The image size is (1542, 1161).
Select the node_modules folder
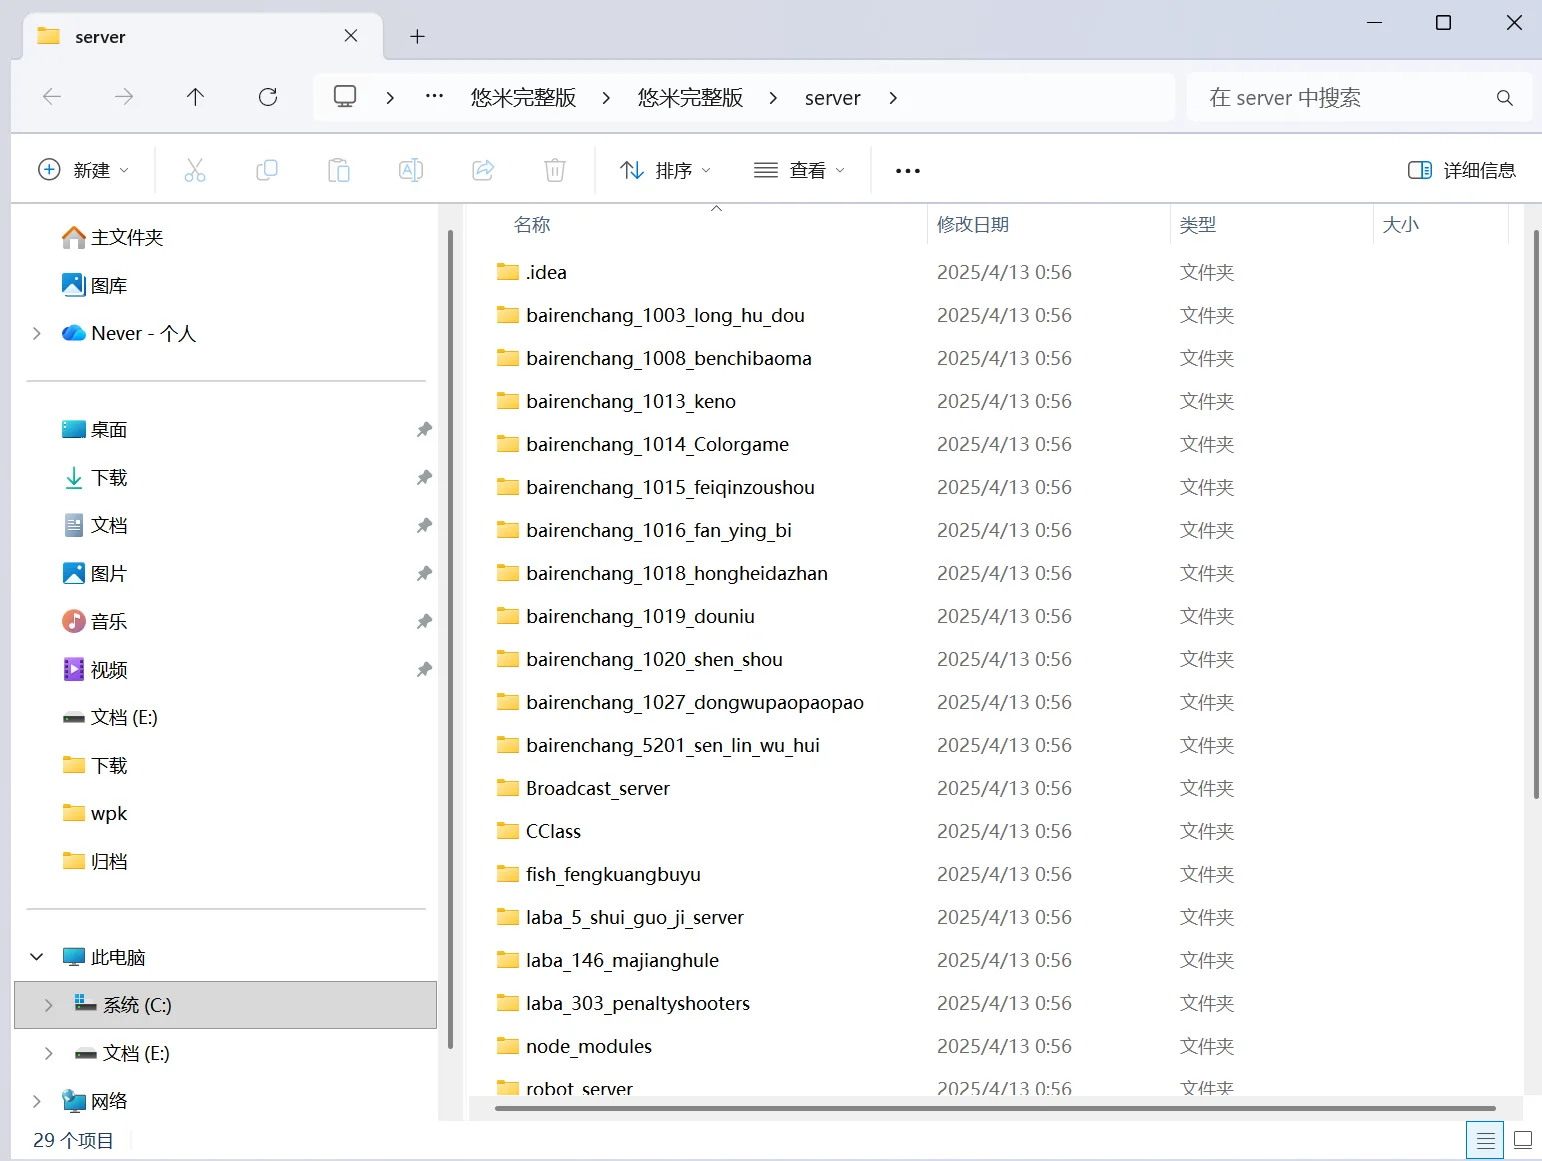[x=588, y=1046]
